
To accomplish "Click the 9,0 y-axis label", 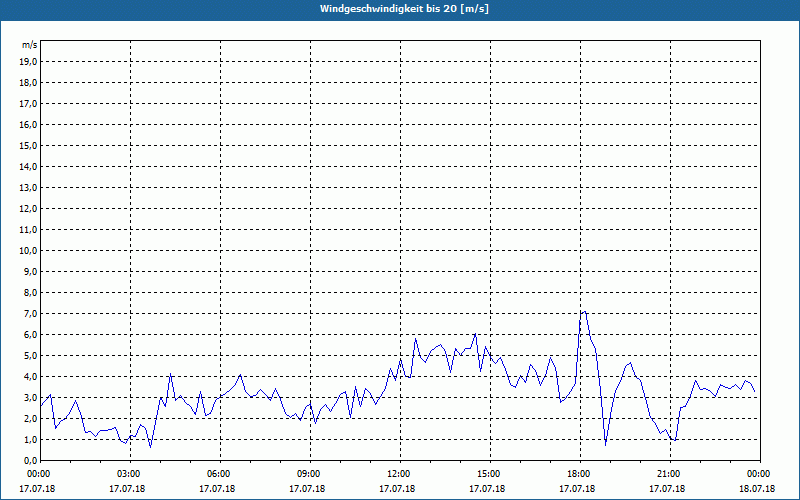I will (x=30, y=271).
